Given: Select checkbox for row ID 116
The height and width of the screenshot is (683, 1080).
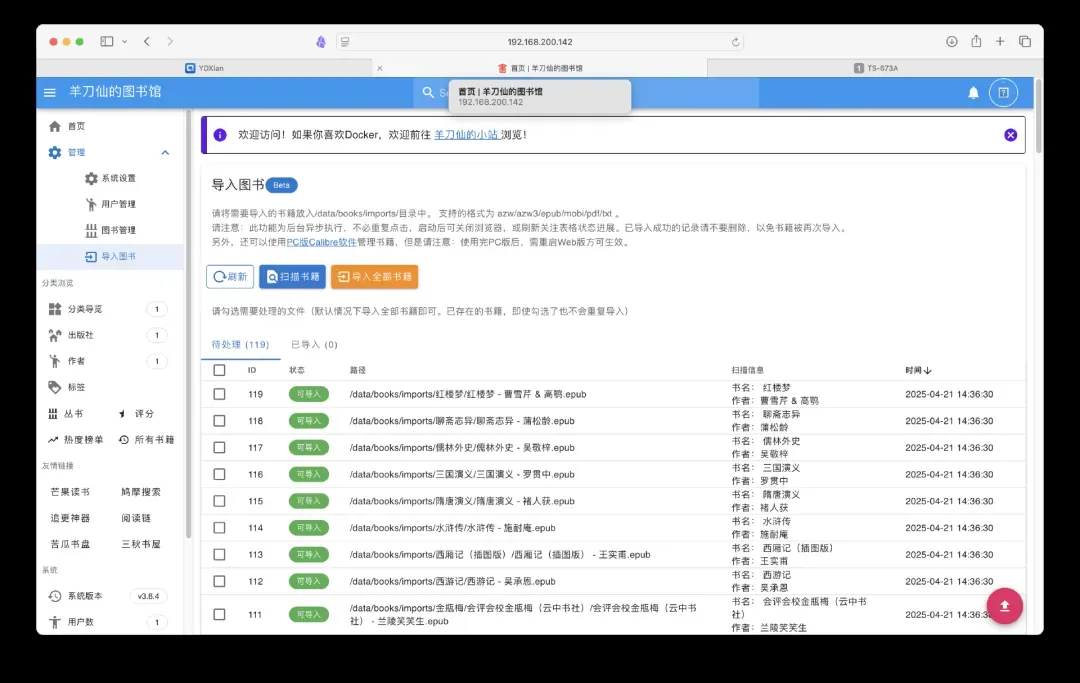Looking at the screenshot, I should coord(219,474).
